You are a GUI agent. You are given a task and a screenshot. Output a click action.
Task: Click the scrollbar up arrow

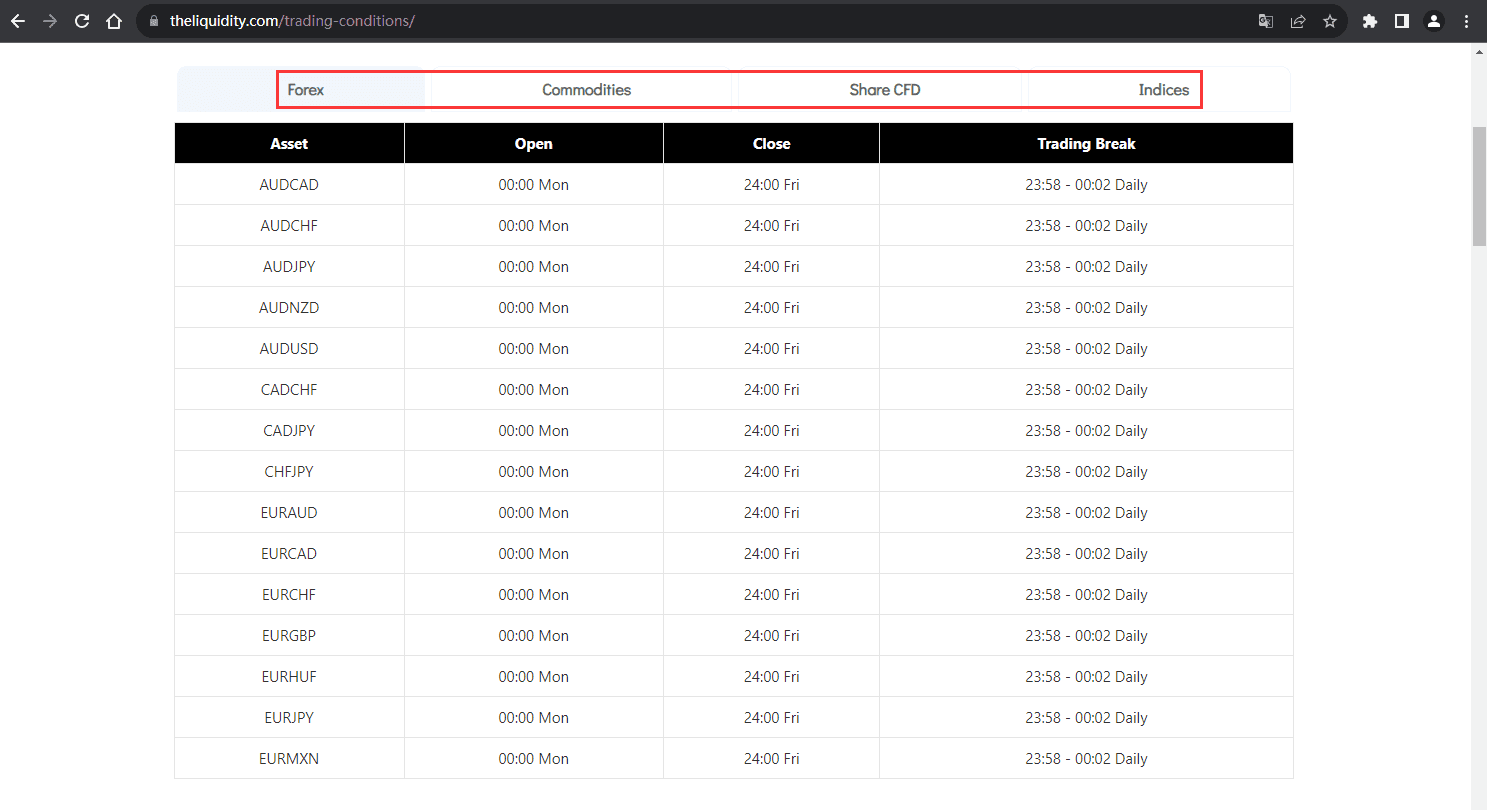(1479, 50)
